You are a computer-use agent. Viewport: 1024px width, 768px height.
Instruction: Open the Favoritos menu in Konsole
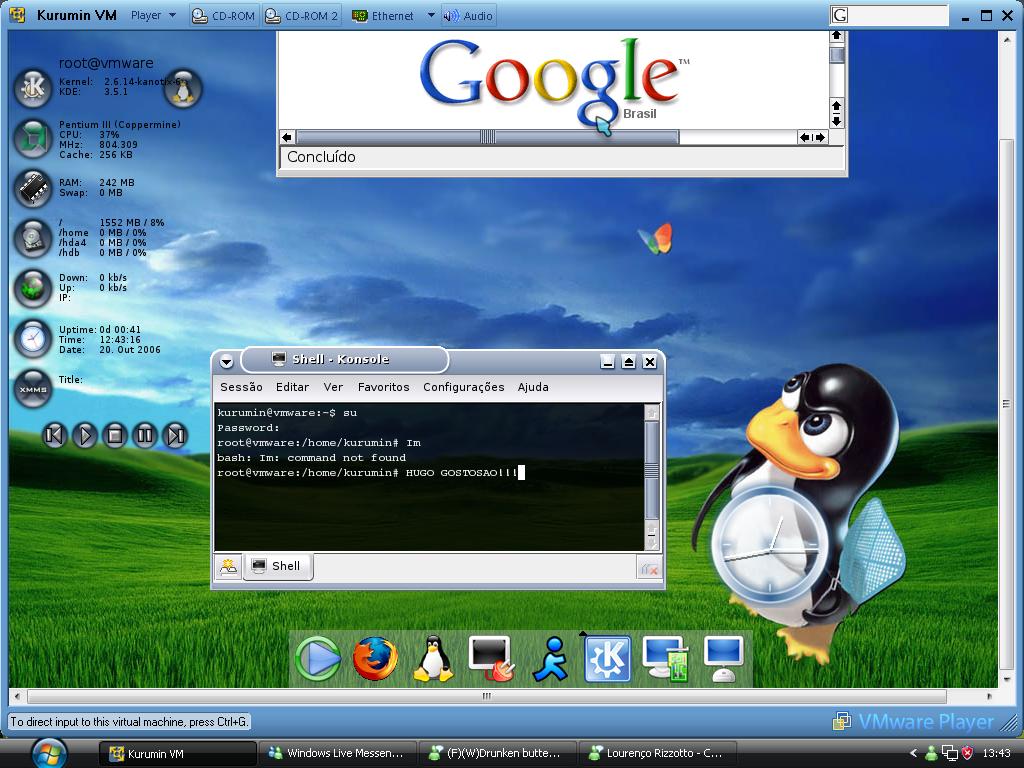(x=383, y=387)
